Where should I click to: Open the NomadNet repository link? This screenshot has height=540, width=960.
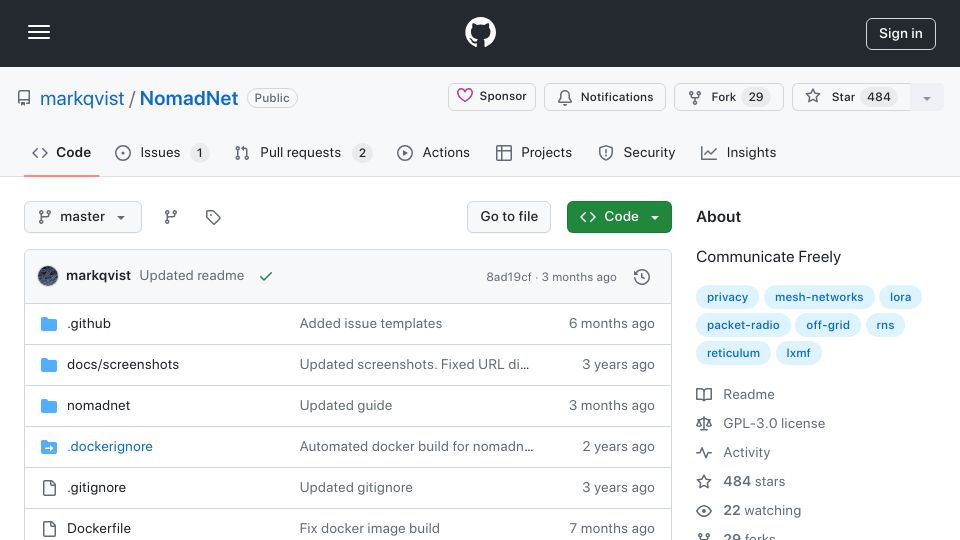(x=189, y=98)
